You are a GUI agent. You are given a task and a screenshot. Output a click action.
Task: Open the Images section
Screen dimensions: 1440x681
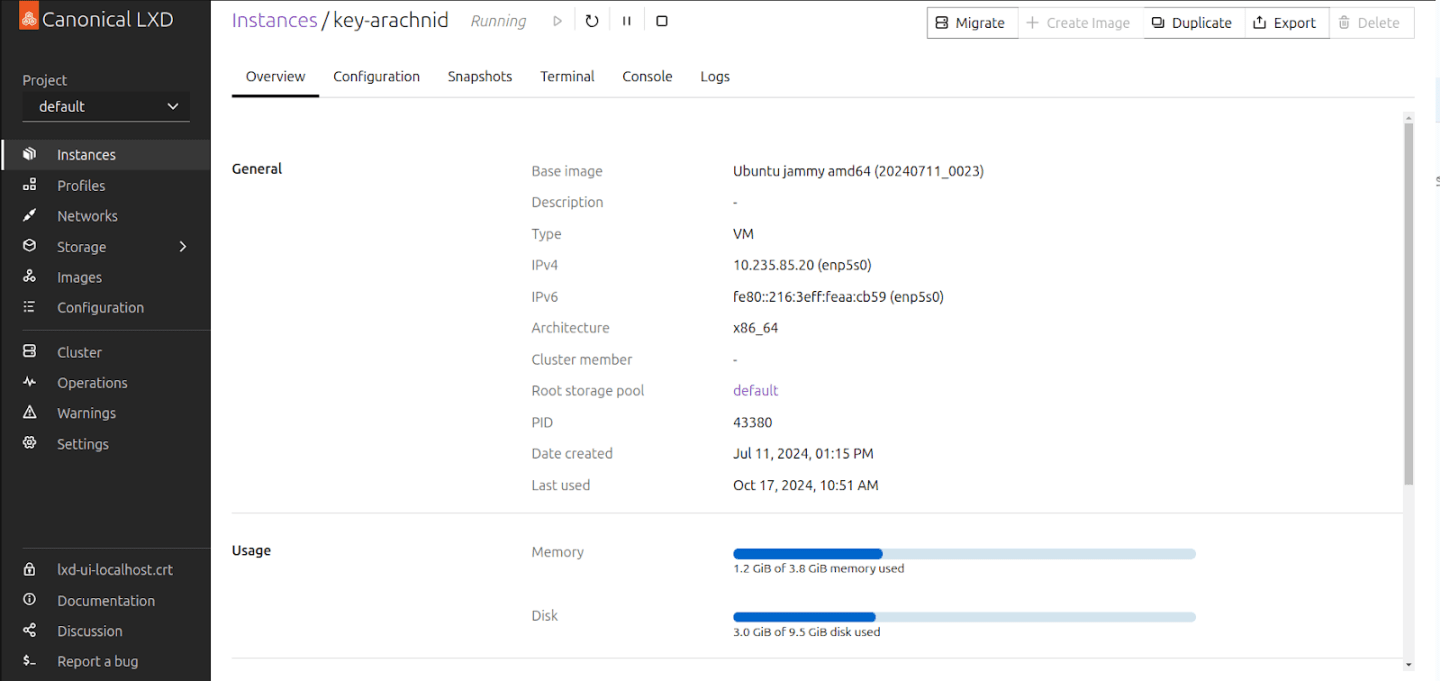(79, 277)
